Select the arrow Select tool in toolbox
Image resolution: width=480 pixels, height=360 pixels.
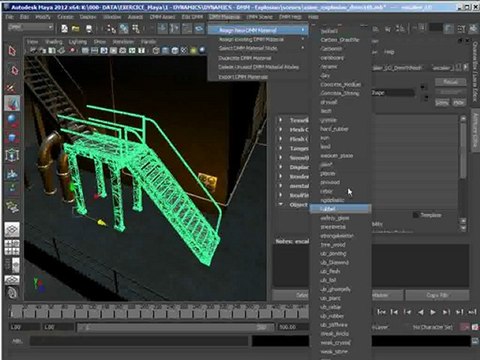tap(12, 51)
